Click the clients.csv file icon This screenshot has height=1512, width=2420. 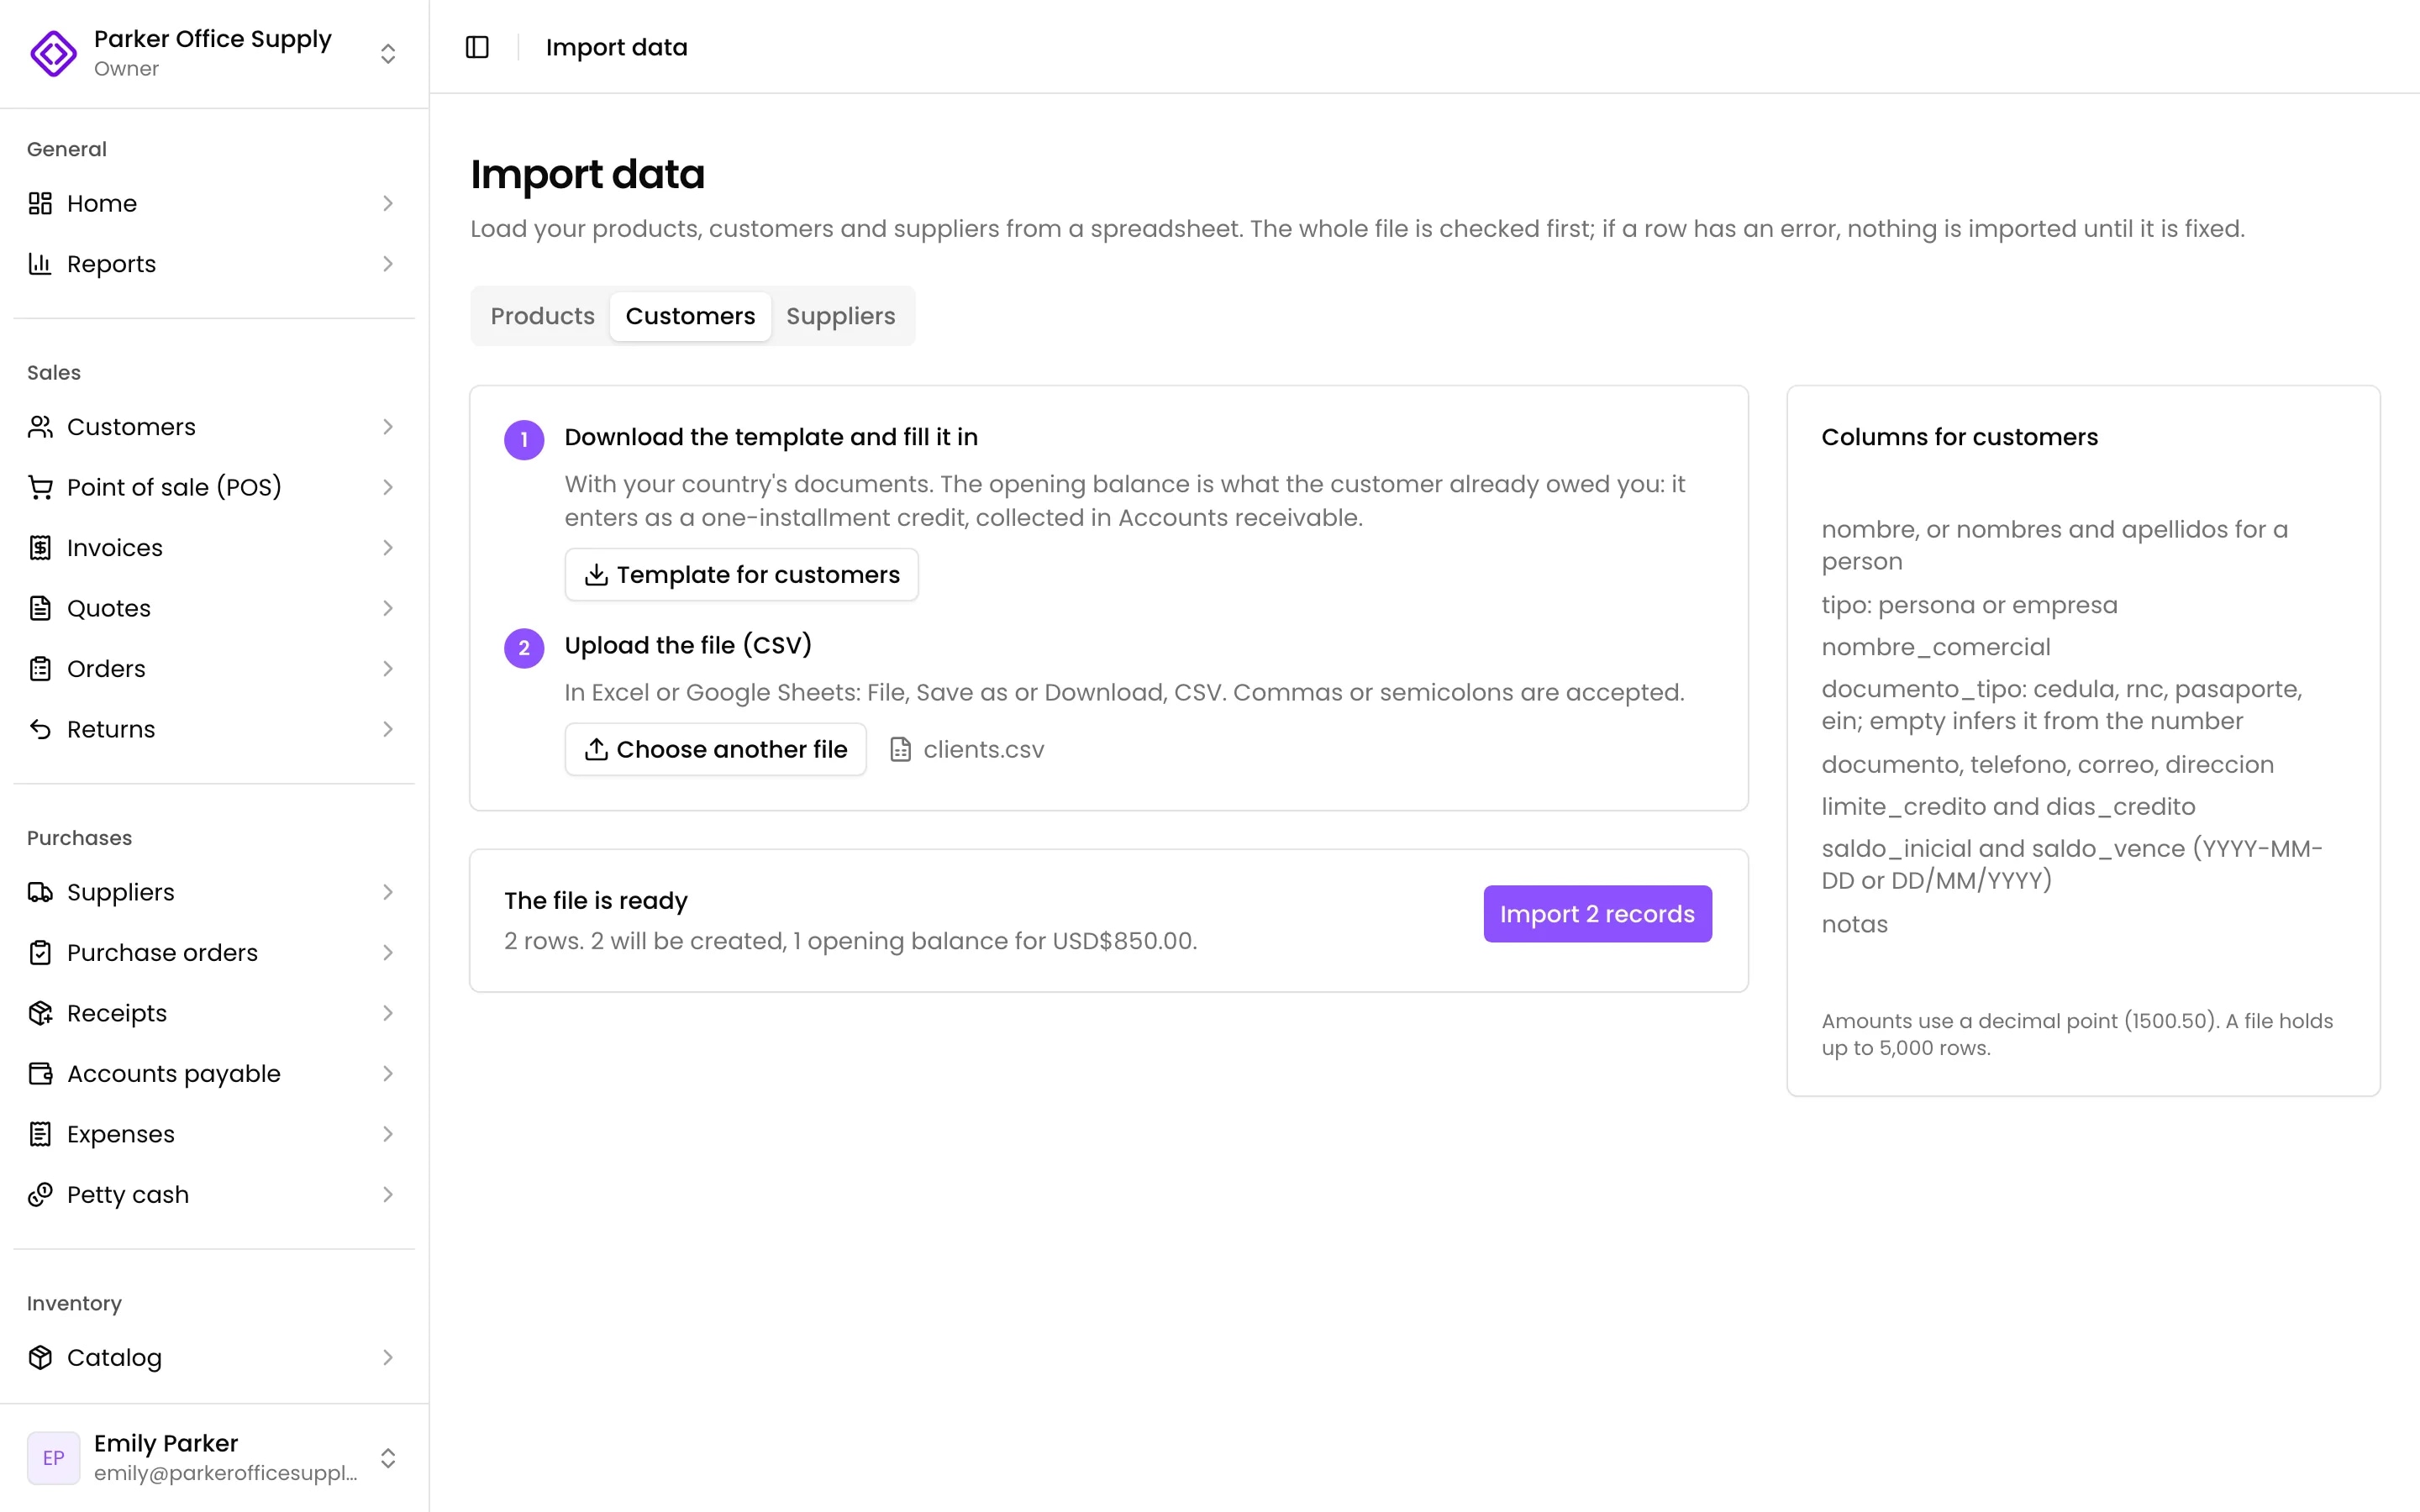[900, 749]
